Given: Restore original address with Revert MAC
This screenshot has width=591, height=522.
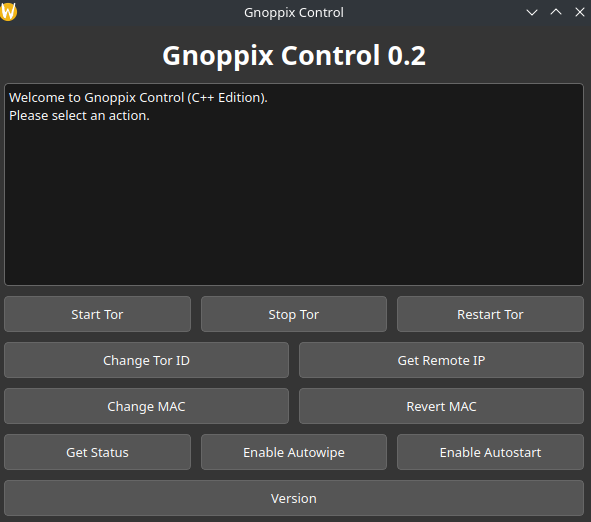Looking at the screenshot, I should pyautogui.click(x=441, y=406).
